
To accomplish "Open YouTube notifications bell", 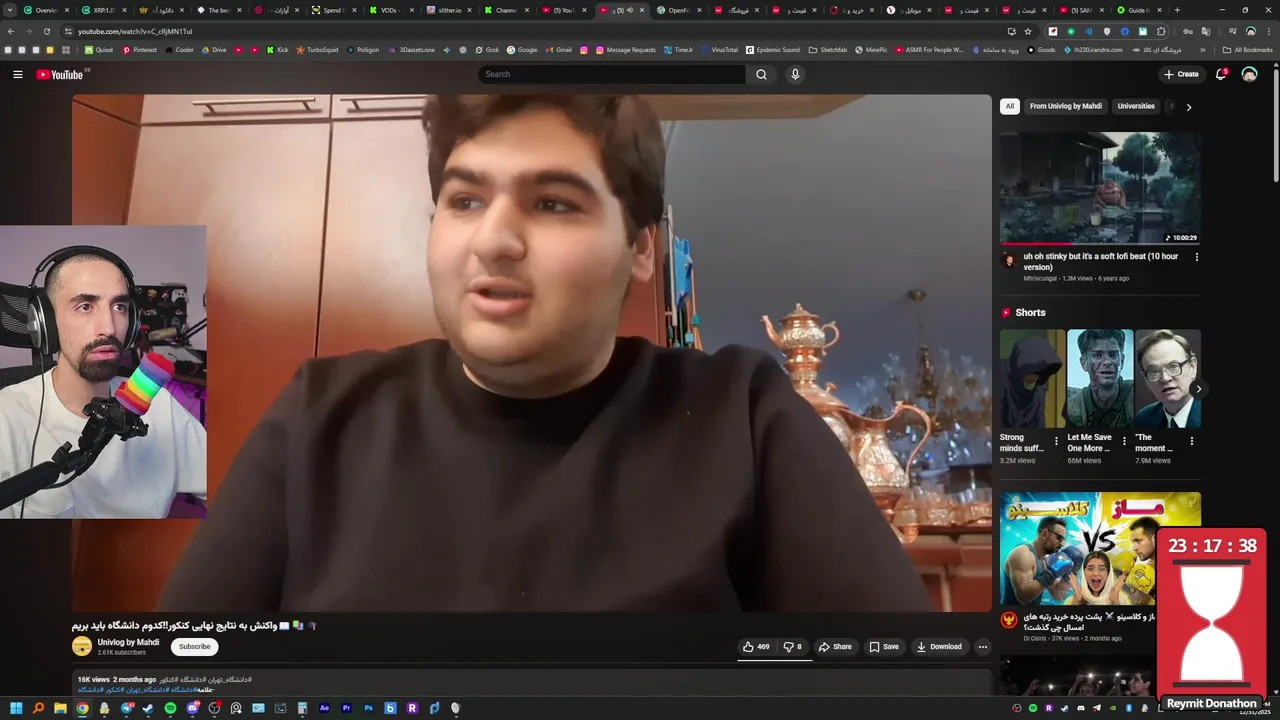I will click(1220, 74).
